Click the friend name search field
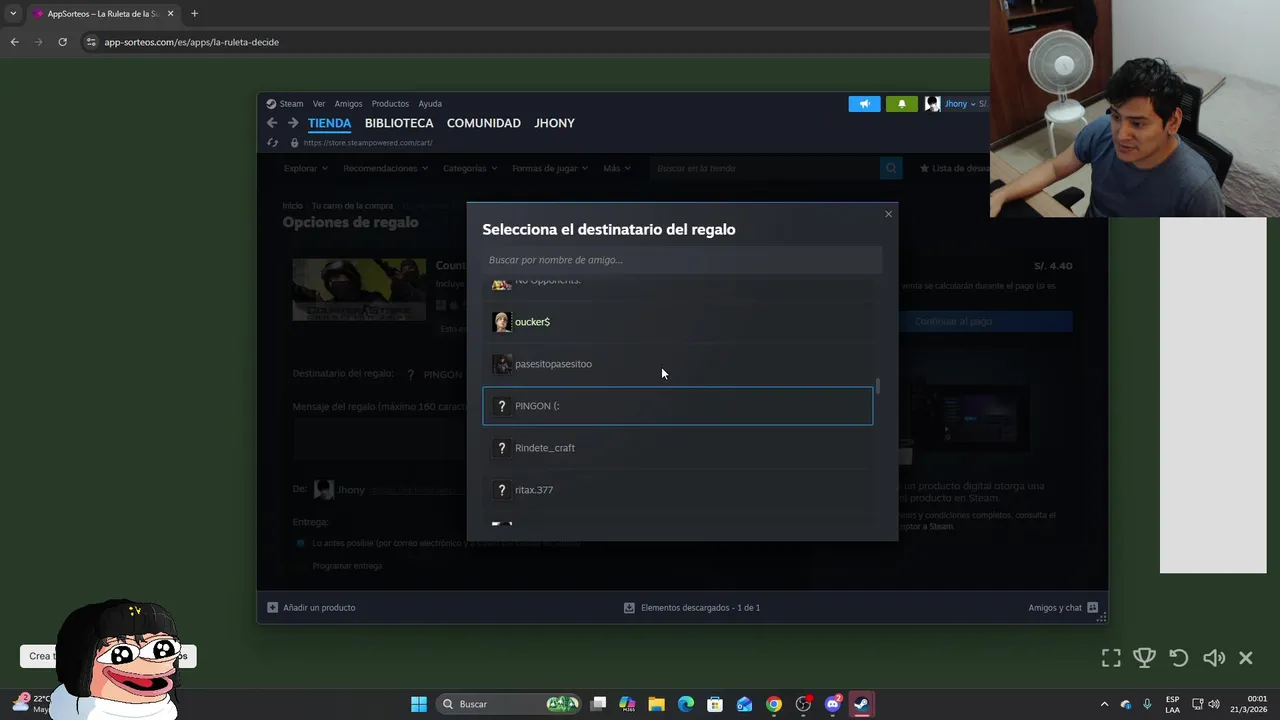The image size is (1280, 720). coord(682,260)
